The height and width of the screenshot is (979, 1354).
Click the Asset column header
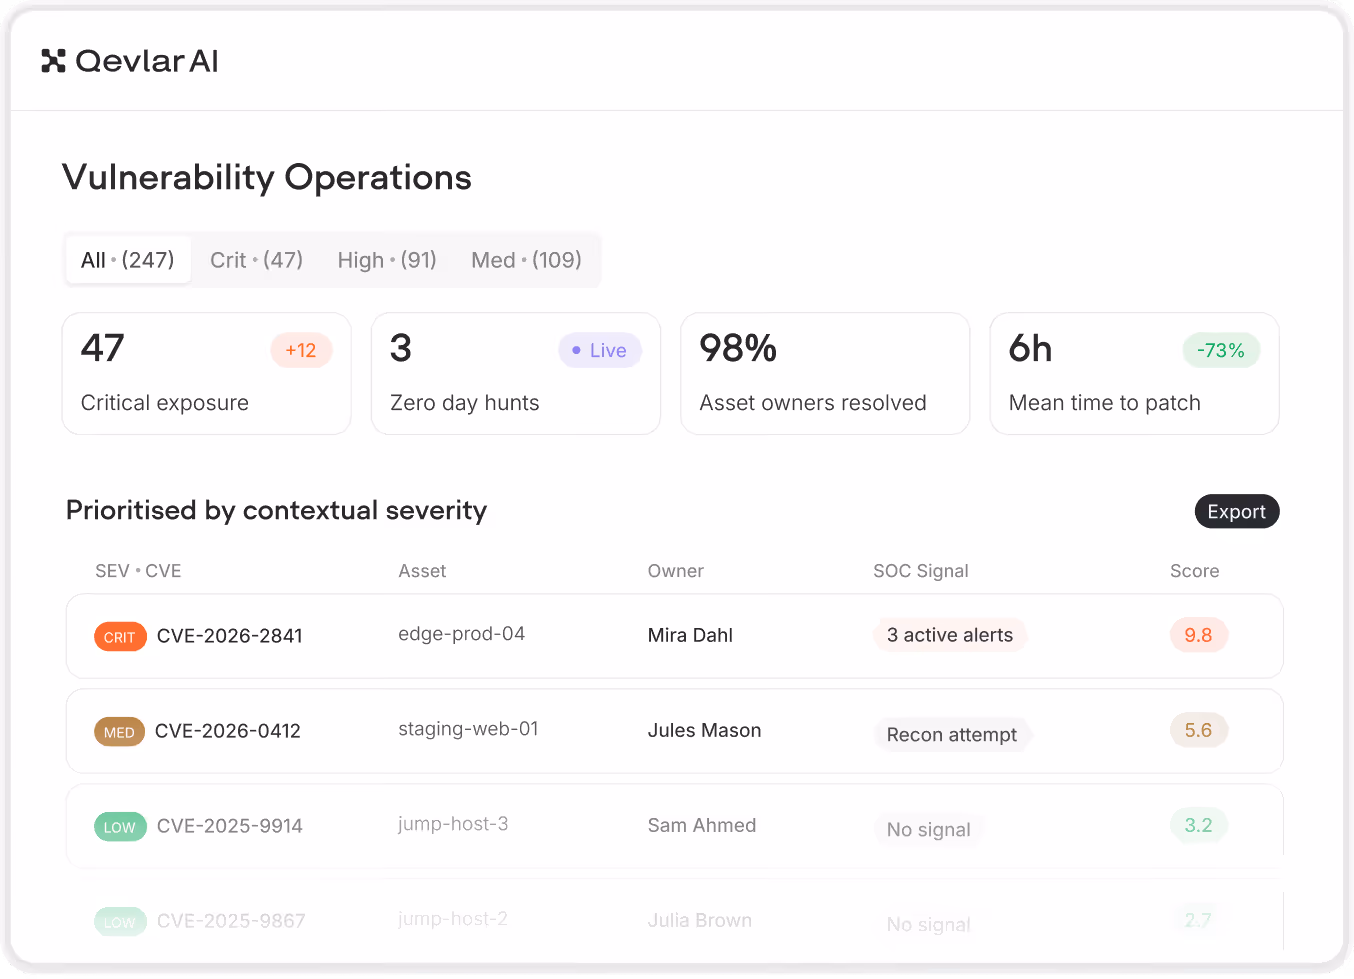point(422,571)
